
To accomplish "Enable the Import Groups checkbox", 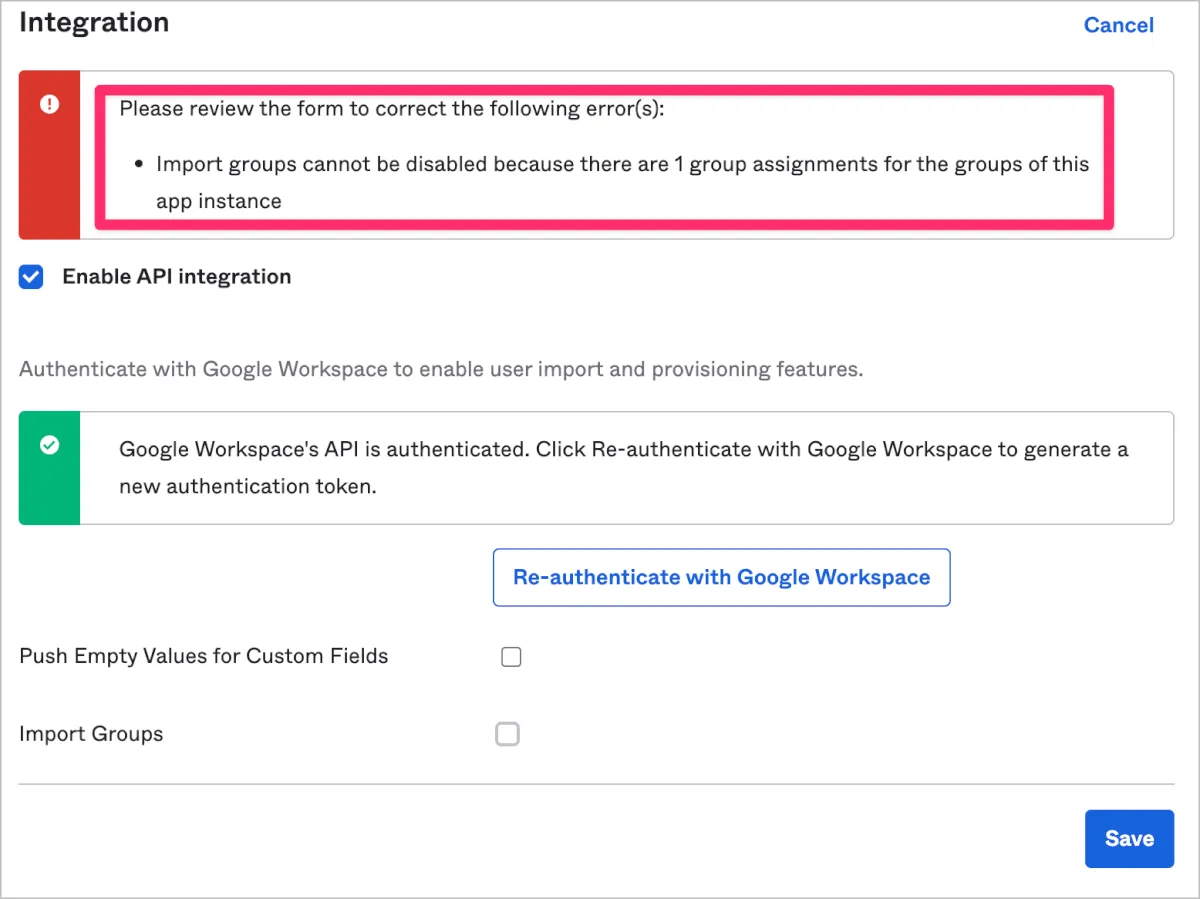I will pyautogui.click(x=508, y=734).
